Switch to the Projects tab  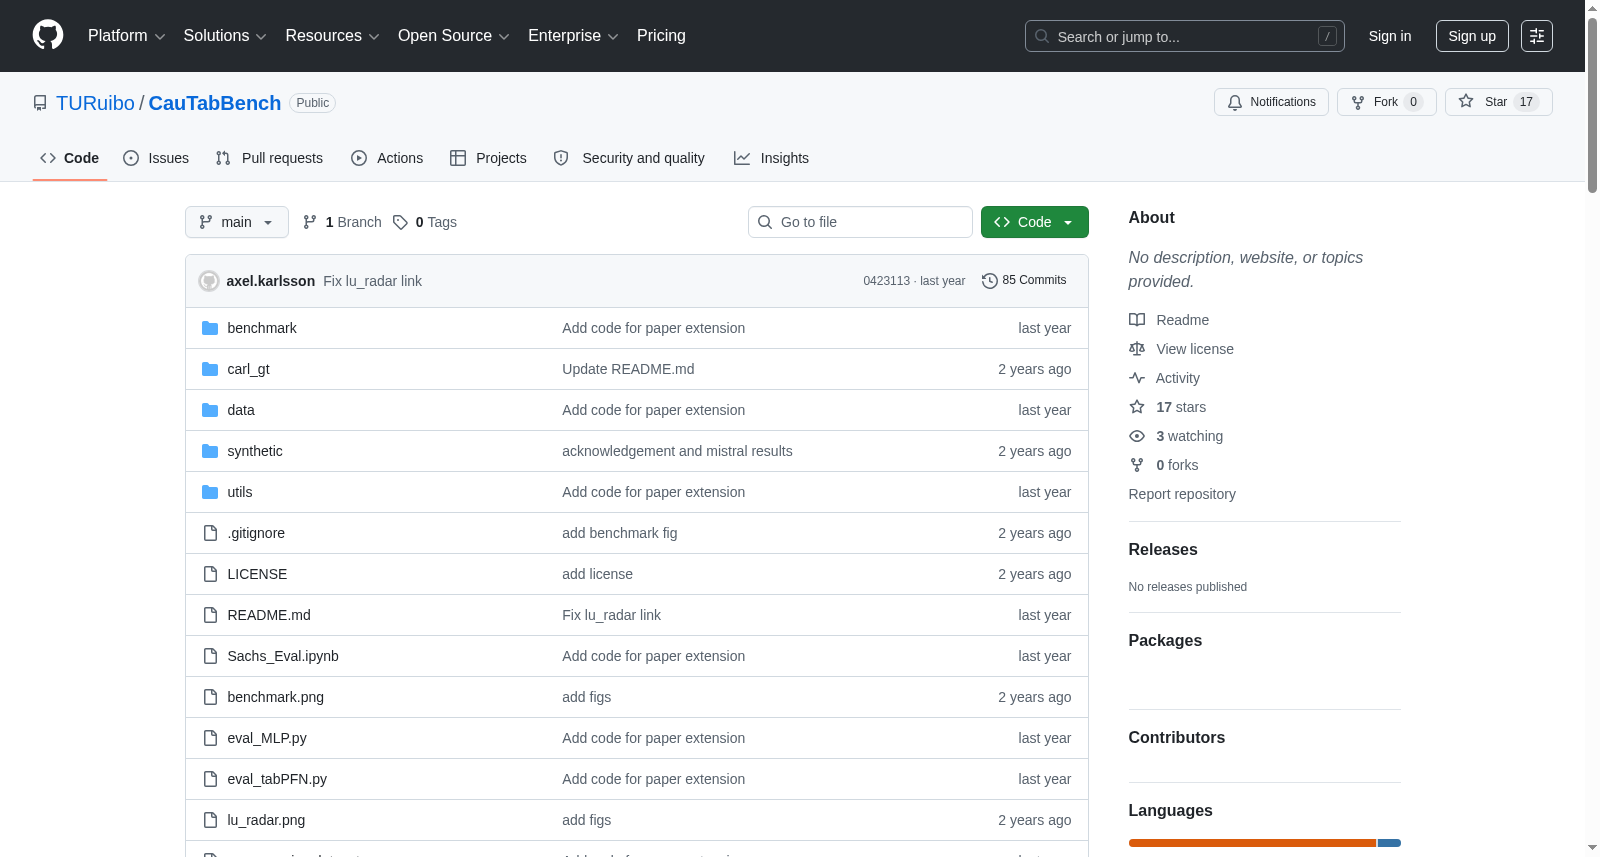pos(488,158)
